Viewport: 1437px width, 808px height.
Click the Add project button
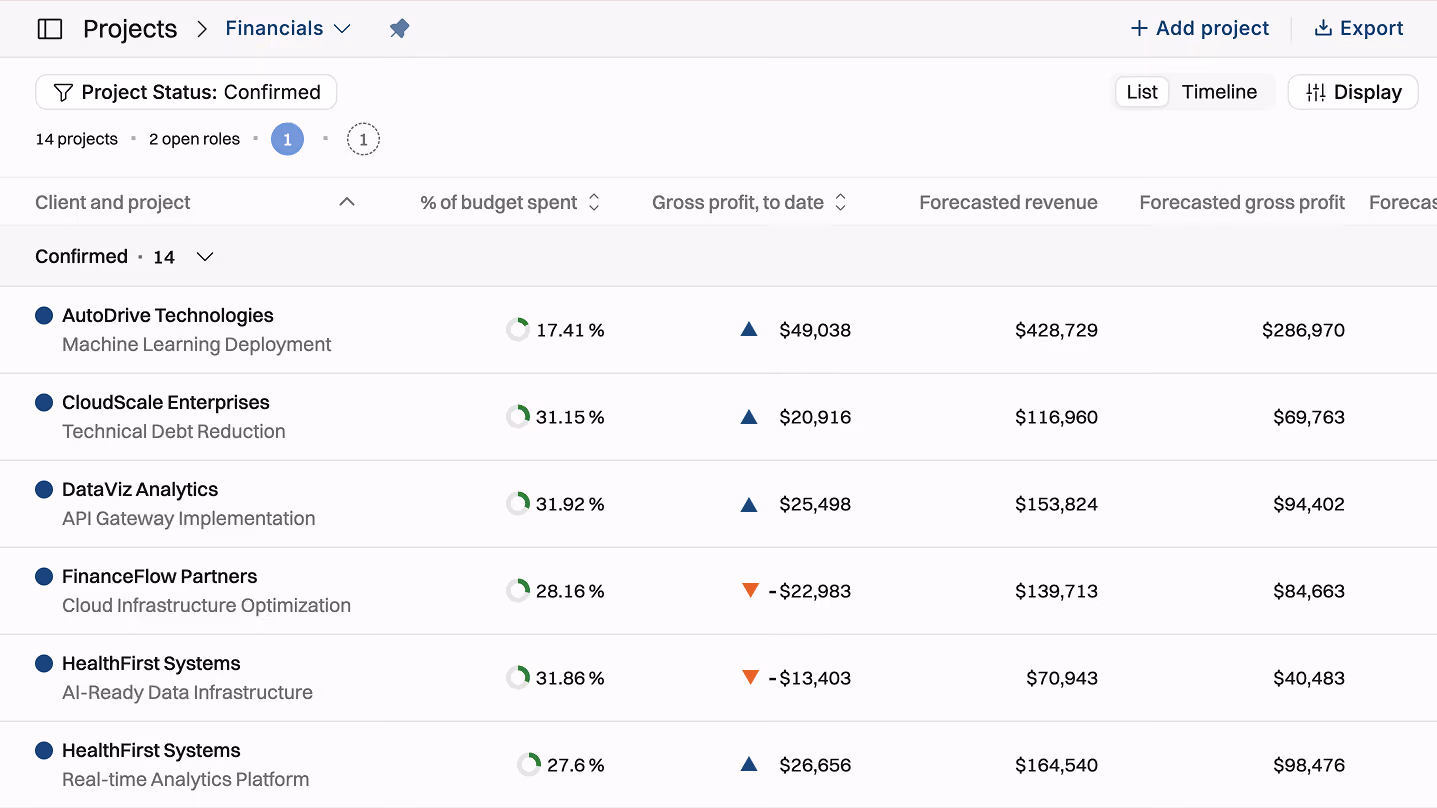pos(1199,29)
